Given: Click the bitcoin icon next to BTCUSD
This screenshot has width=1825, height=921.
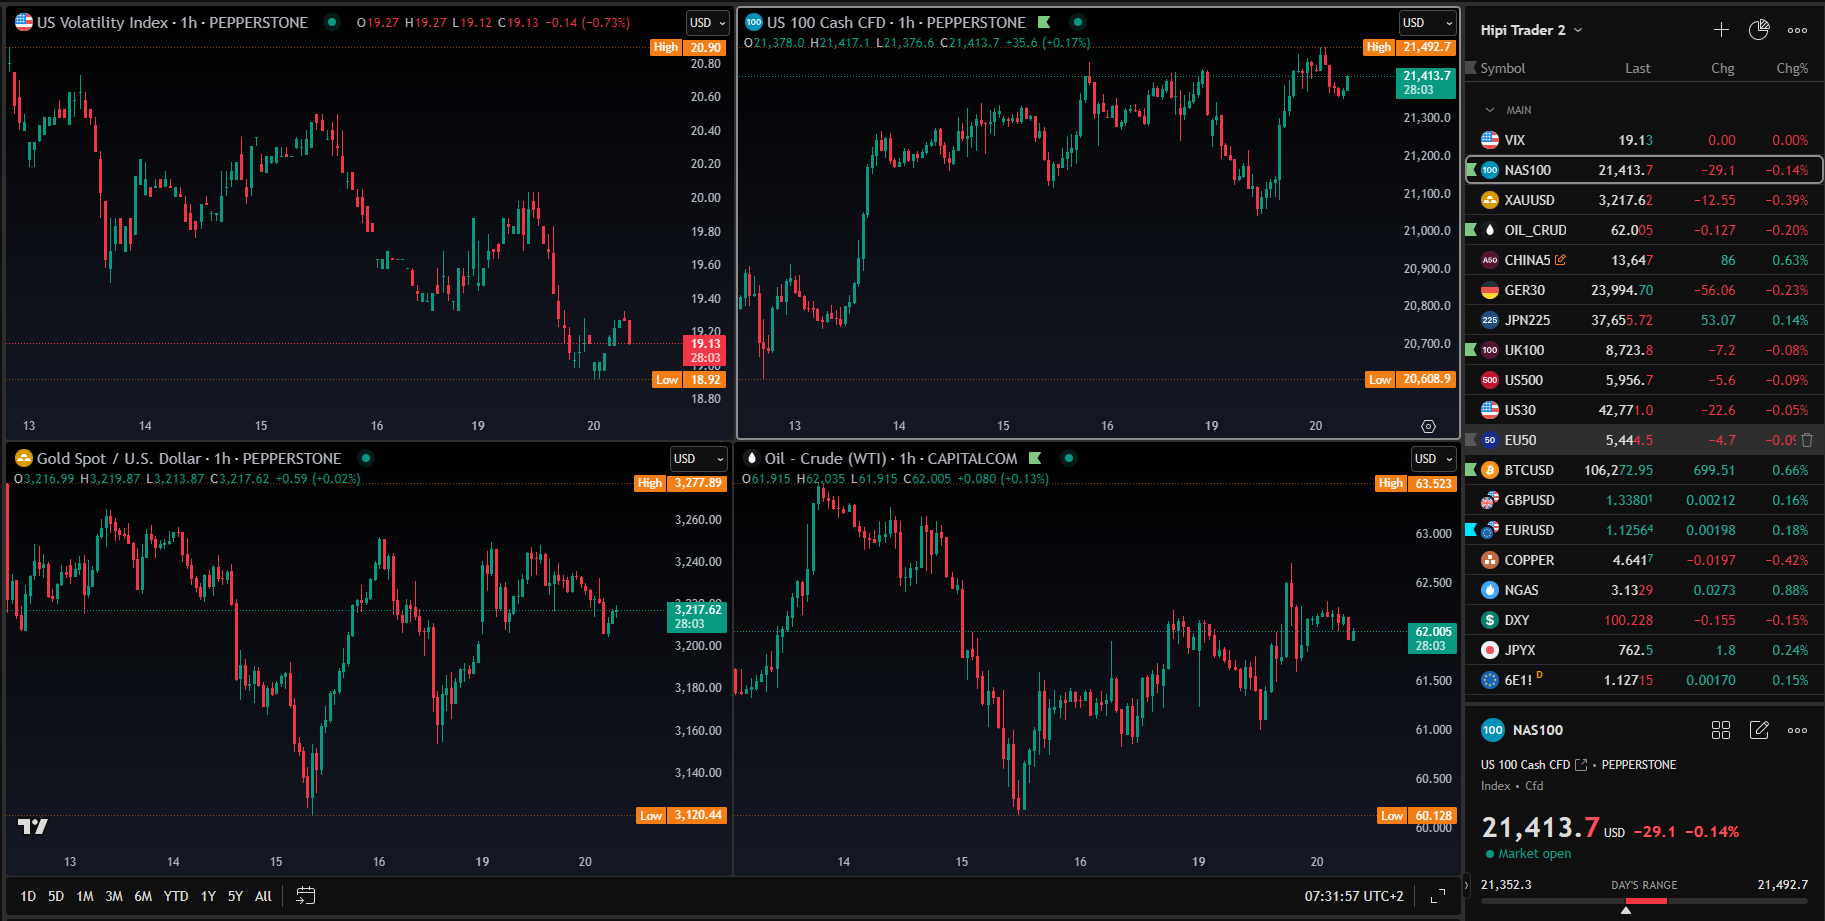Looking at the screenshot, I should click(x=1490, y=470).
